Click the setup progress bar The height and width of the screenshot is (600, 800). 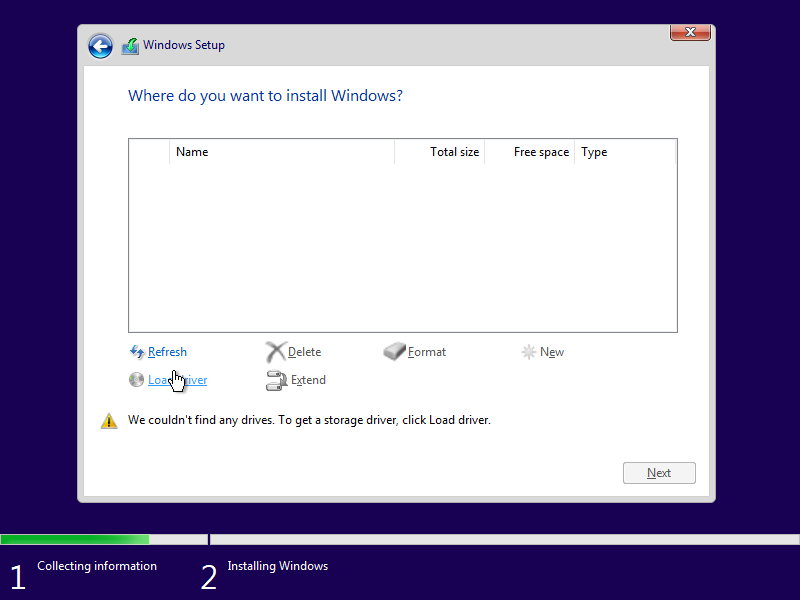tap(400, 539)
